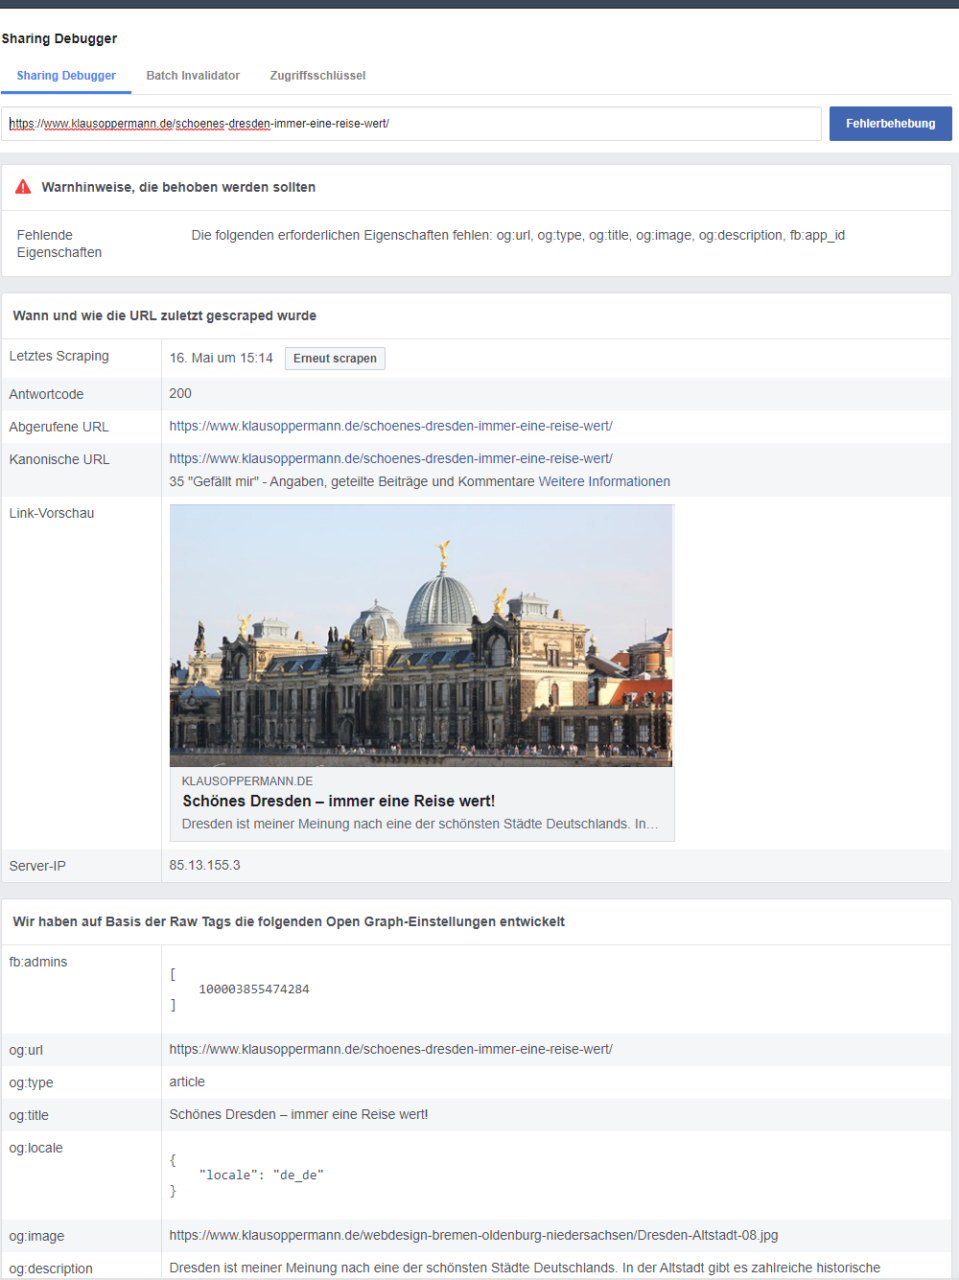Click the og:description value text
Screen dimensions: 959x1280
525,1268
